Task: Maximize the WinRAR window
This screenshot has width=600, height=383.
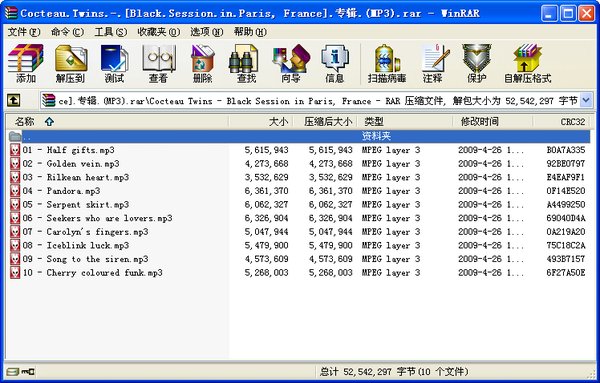Action: pyautogui.click(x=568, y=13)
